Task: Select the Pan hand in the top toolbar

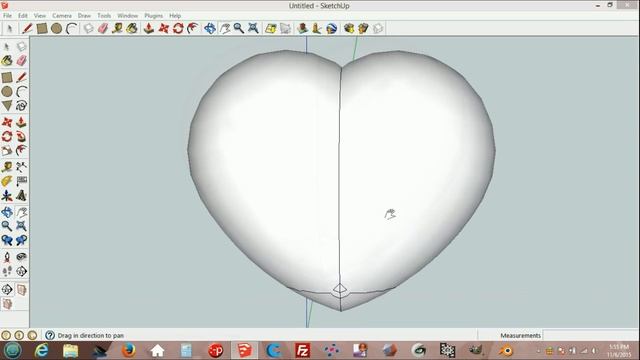Action: click(x=224, y=28)
